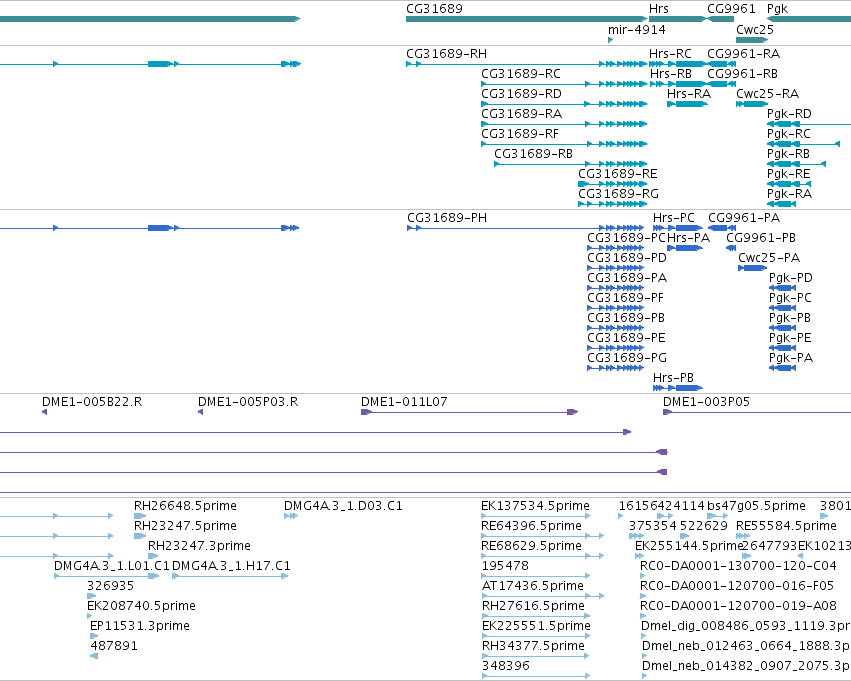The width and height of the screenshot is (851, 681).
Task: Click EST EK208740.5prime
Action: click(90, 616)
